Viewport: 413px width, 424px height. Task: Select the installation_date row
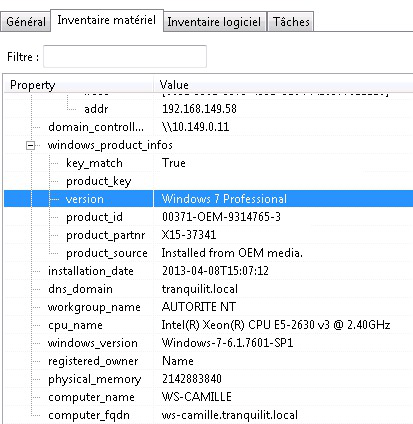coord(208,271)
